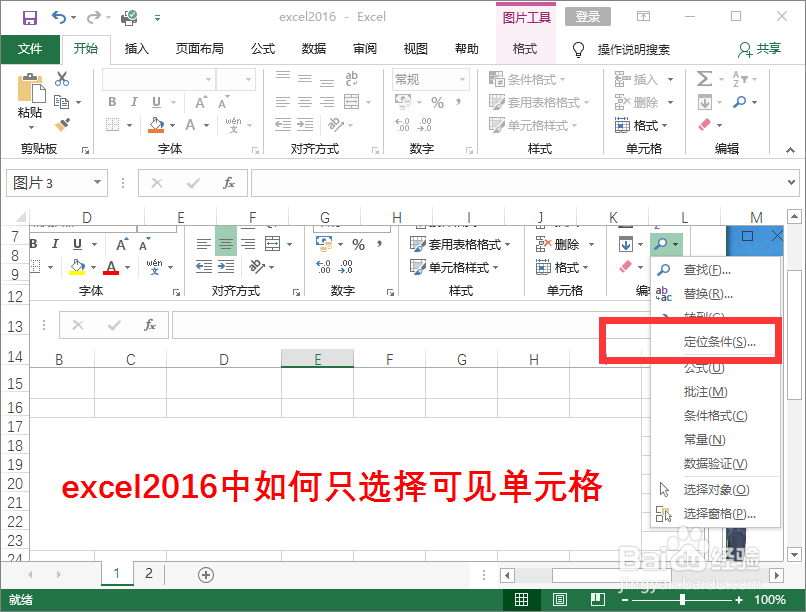
Task: Click the percent style button in top ribbon
Action: click(x=437, y=103)
